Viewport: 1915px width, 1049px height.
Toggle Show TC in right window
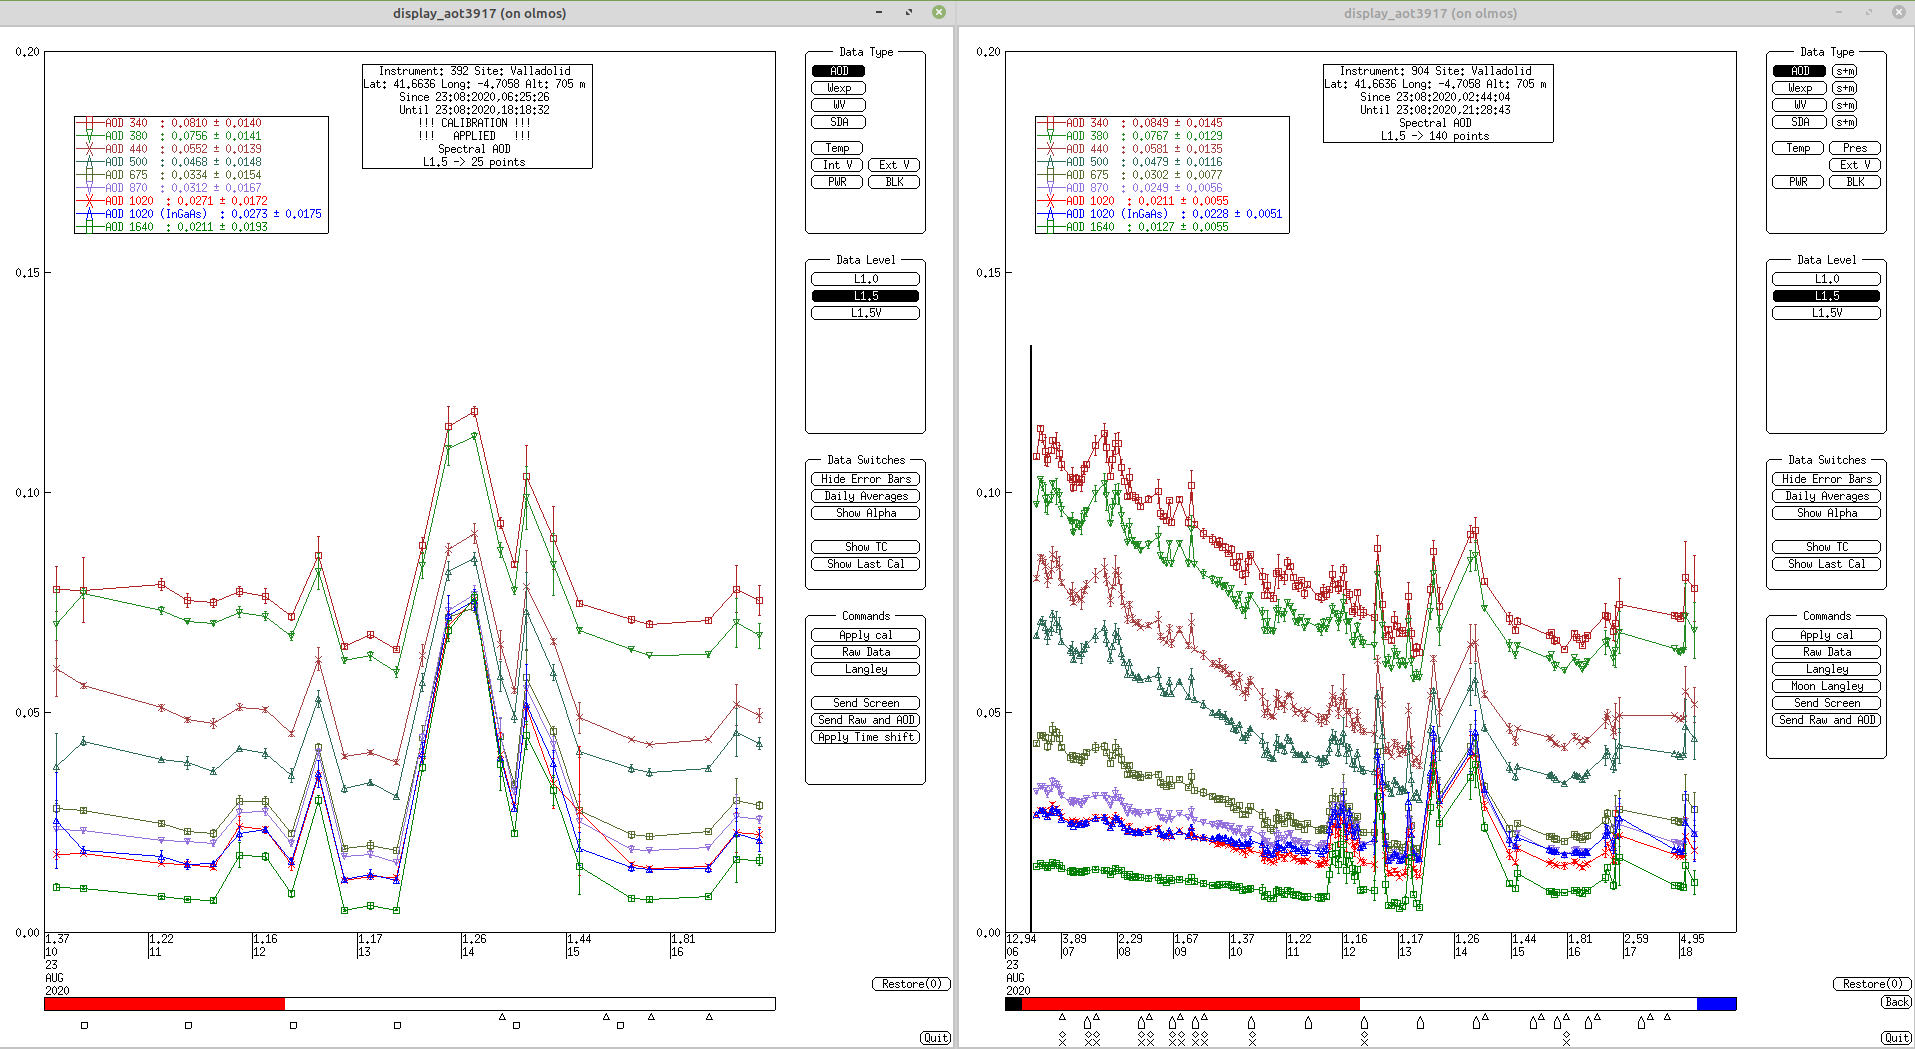pyautogui.click(x=1826, y=547)
